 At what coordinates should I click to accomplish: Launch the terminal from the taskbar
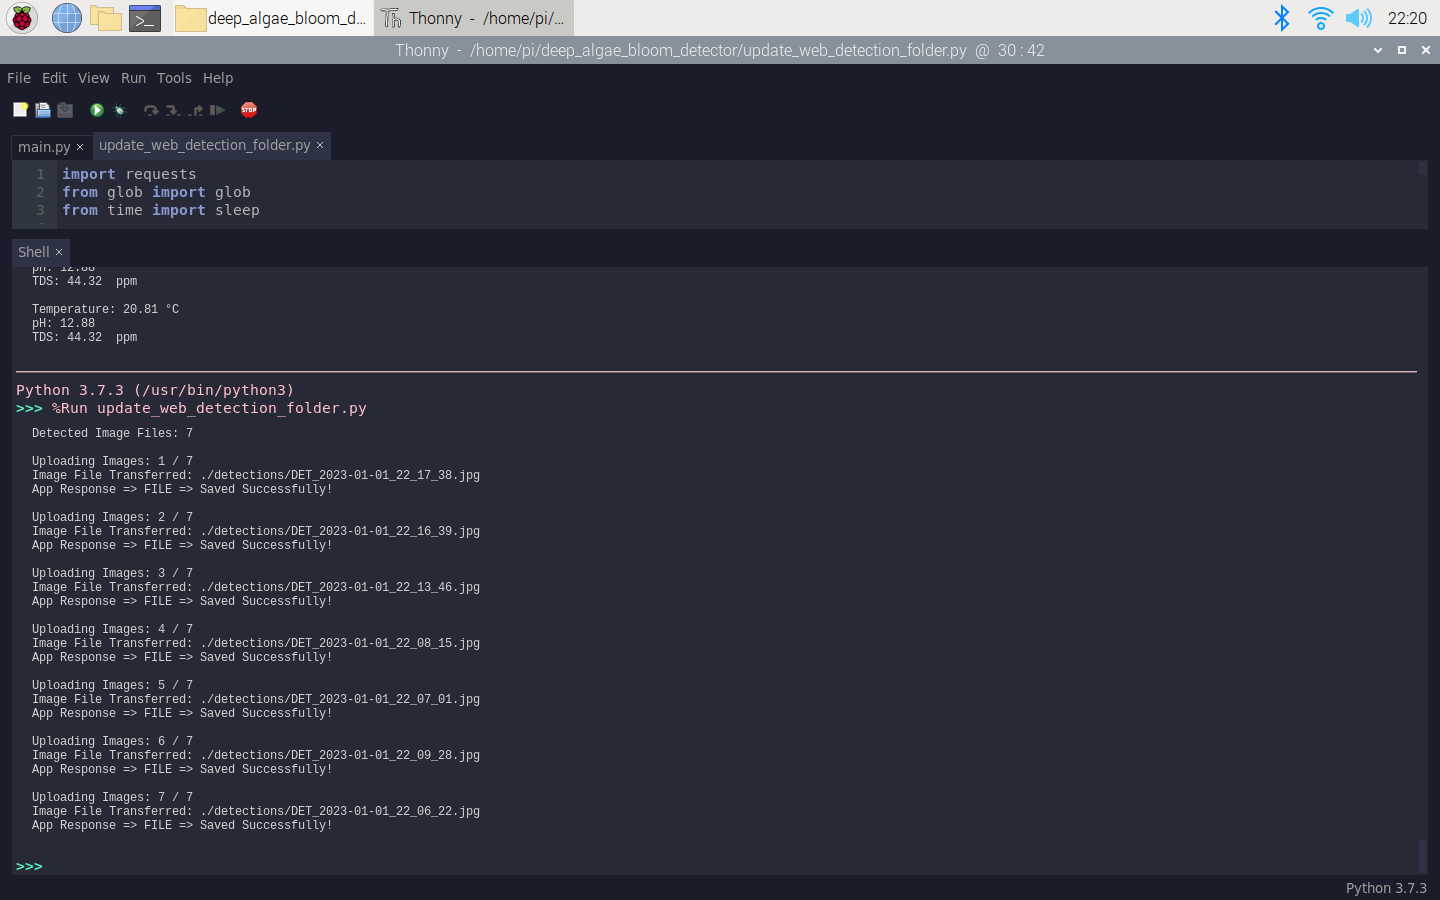tap(144, 18)
